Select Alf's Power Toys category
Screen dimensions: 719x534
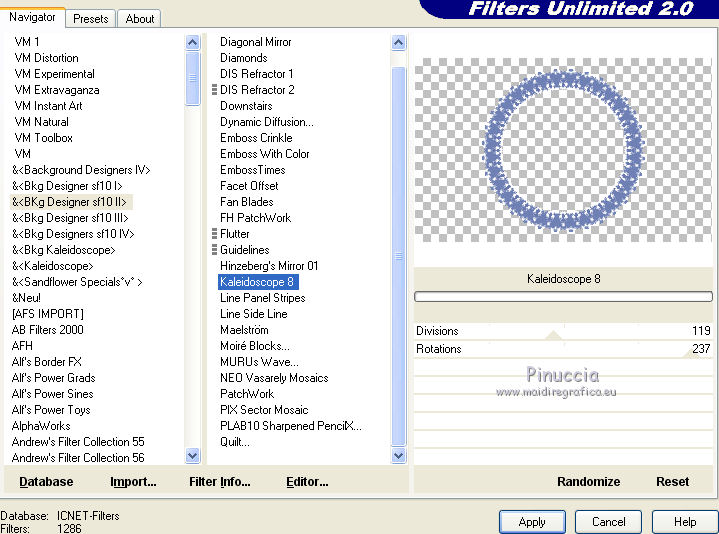(51, 410)
